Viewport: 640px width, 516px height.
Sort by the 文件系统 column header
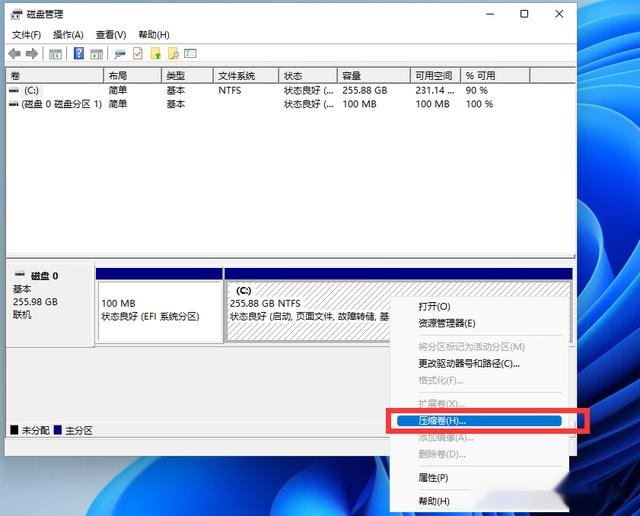tap(246, 76)
